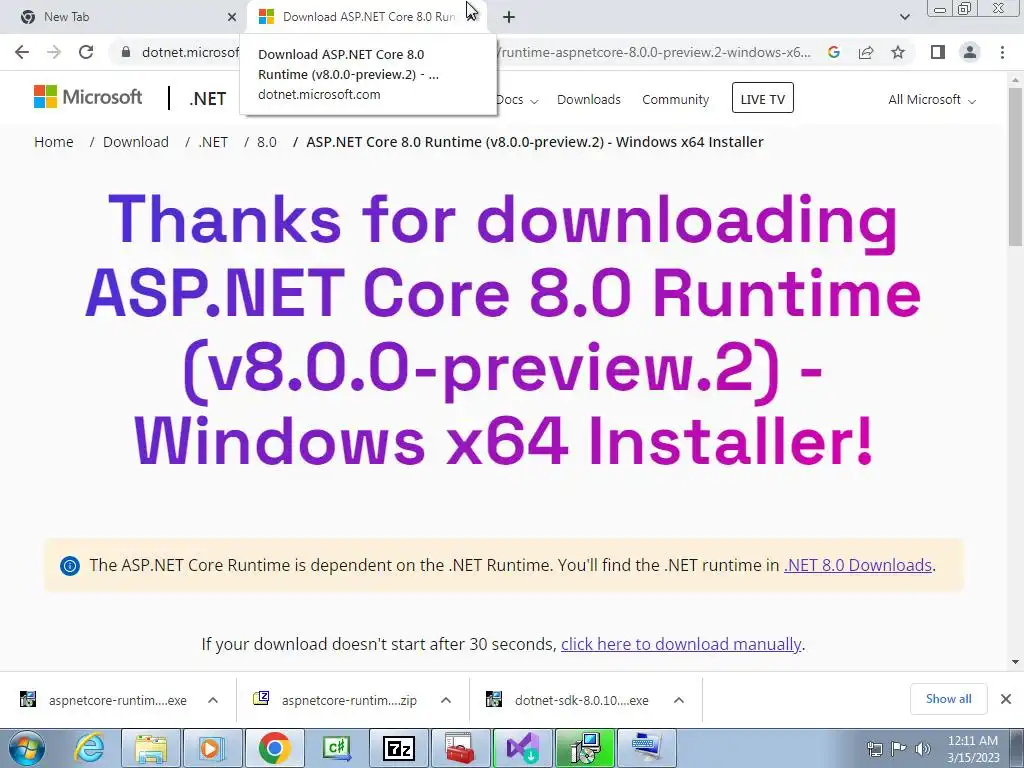Click the info icon in notice banner

(x=70, y=566)
